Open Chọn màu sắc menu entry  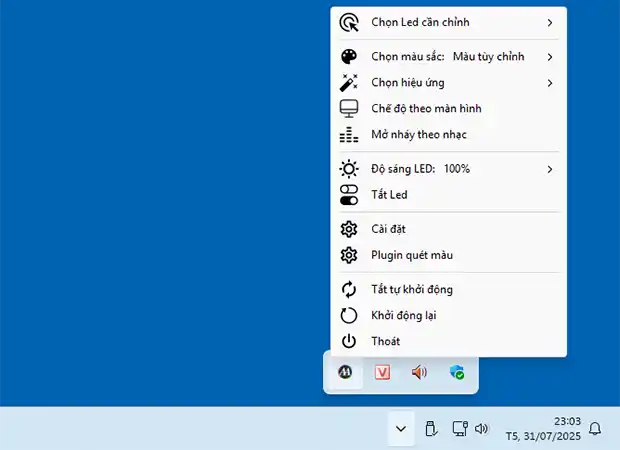(x=448, y=57)
